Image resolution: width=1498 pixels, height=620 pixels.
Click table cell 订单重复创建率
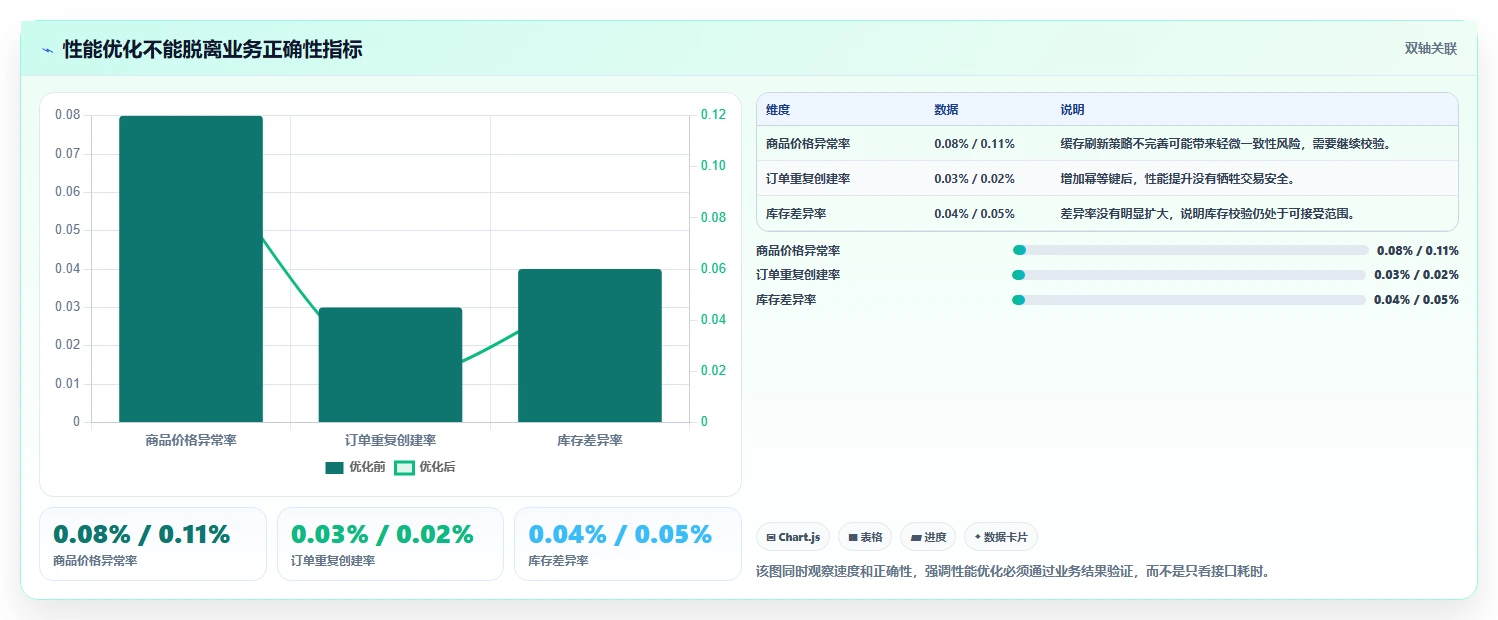click(808, 179)
